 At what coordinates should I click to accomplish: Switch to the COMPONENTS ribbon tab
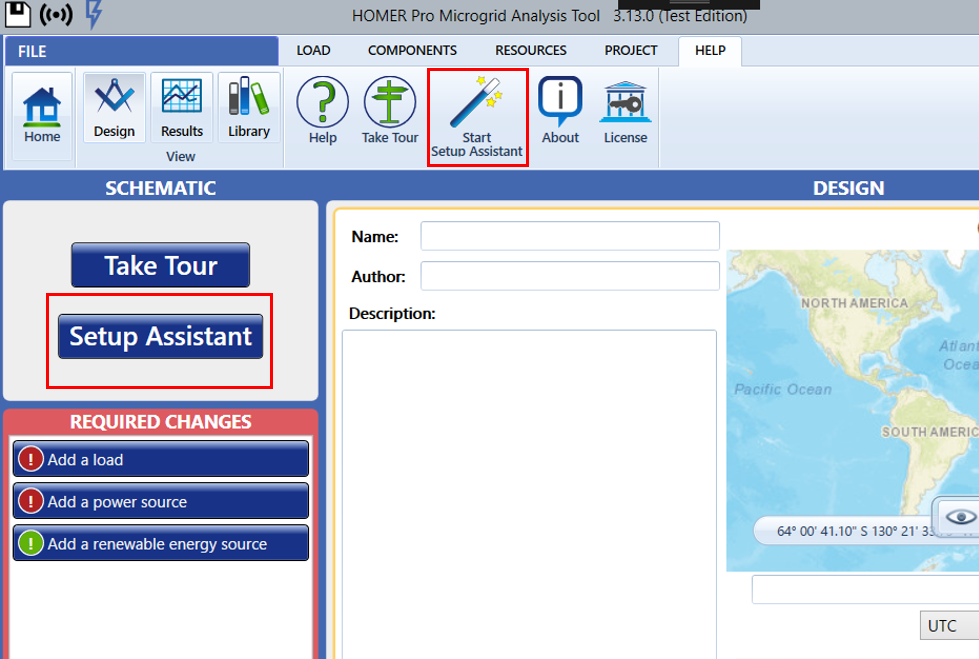(x=412, y=50)
